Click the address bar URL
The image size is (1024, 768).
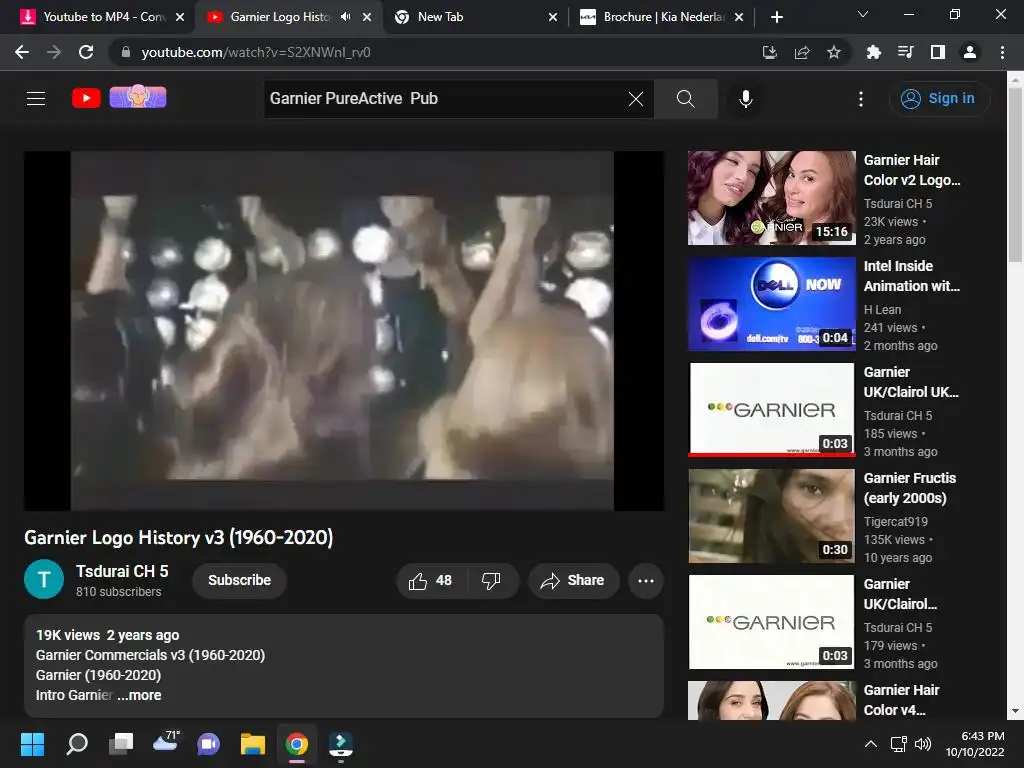pos(256,52)
